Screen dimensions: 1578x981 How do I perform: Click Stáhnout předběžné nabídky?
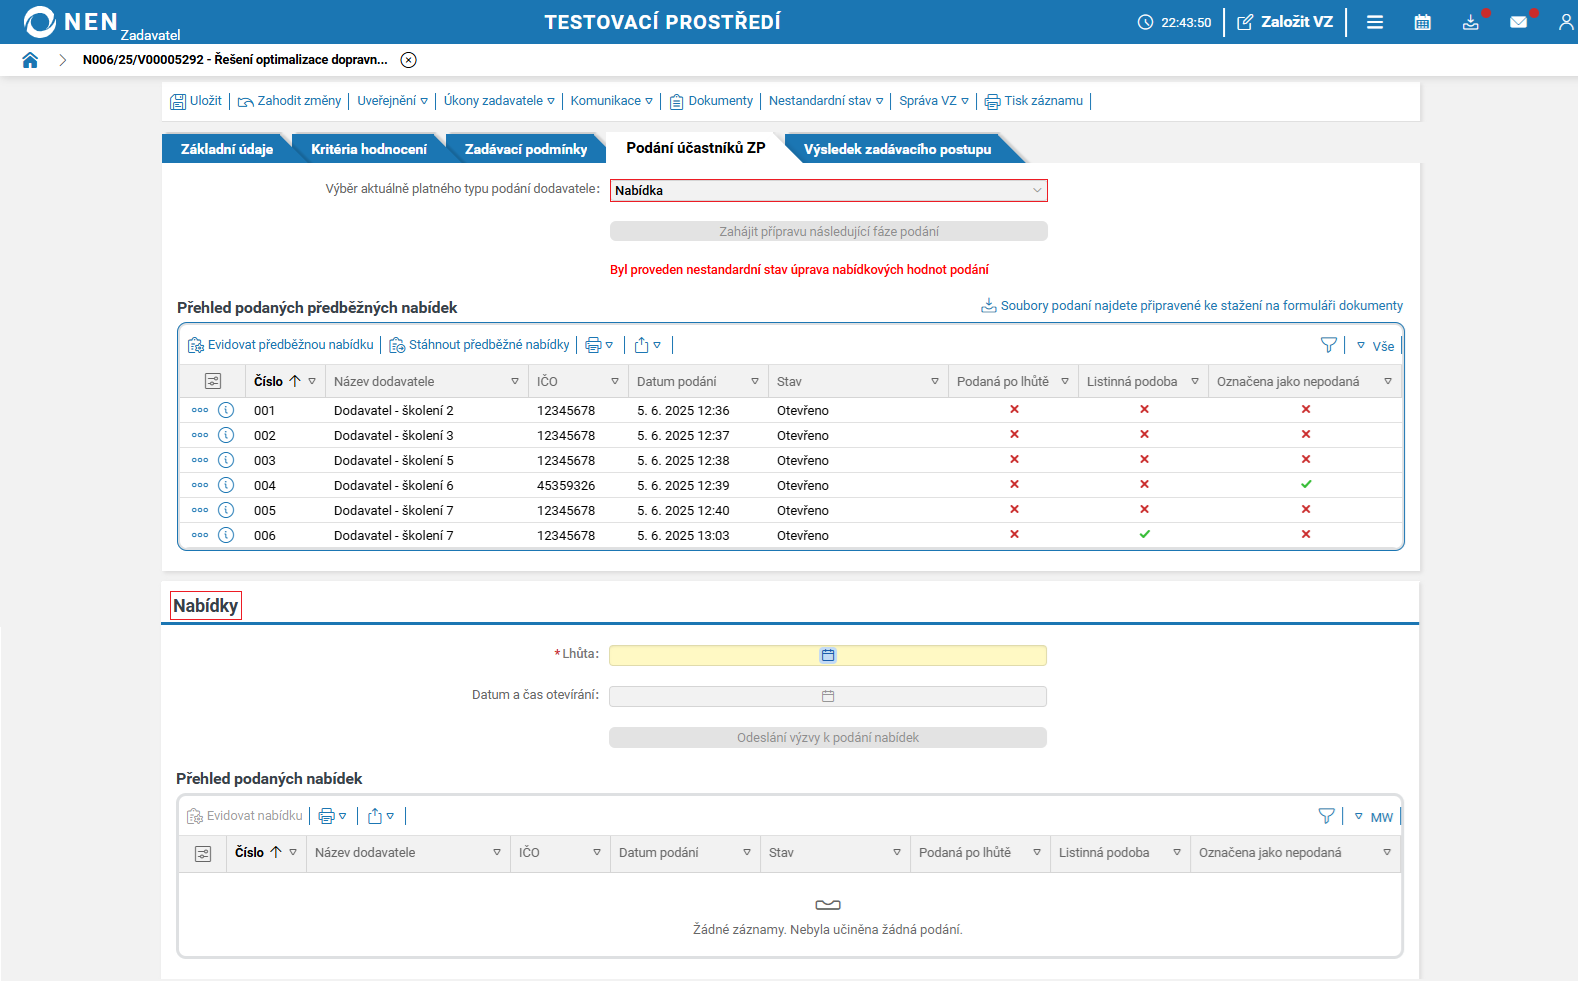(x=479, y=345)
